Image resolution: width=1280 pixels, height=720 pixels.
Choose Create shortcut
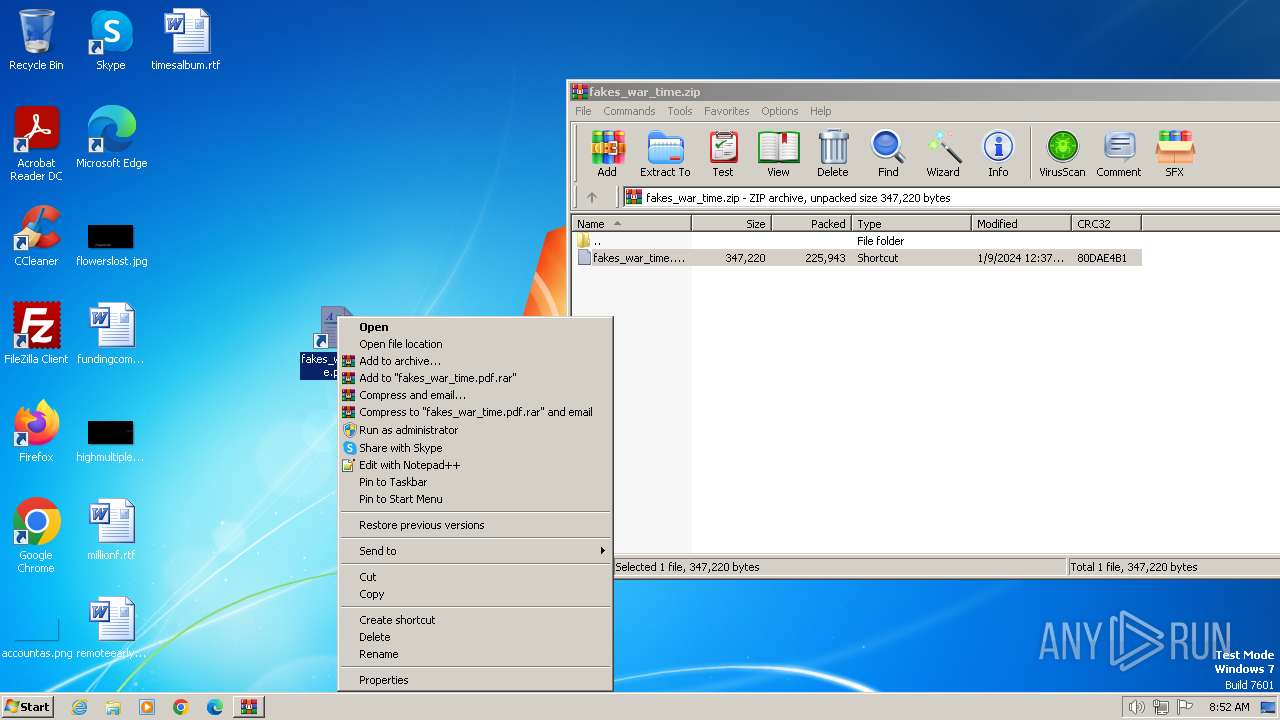coord(475,620)
